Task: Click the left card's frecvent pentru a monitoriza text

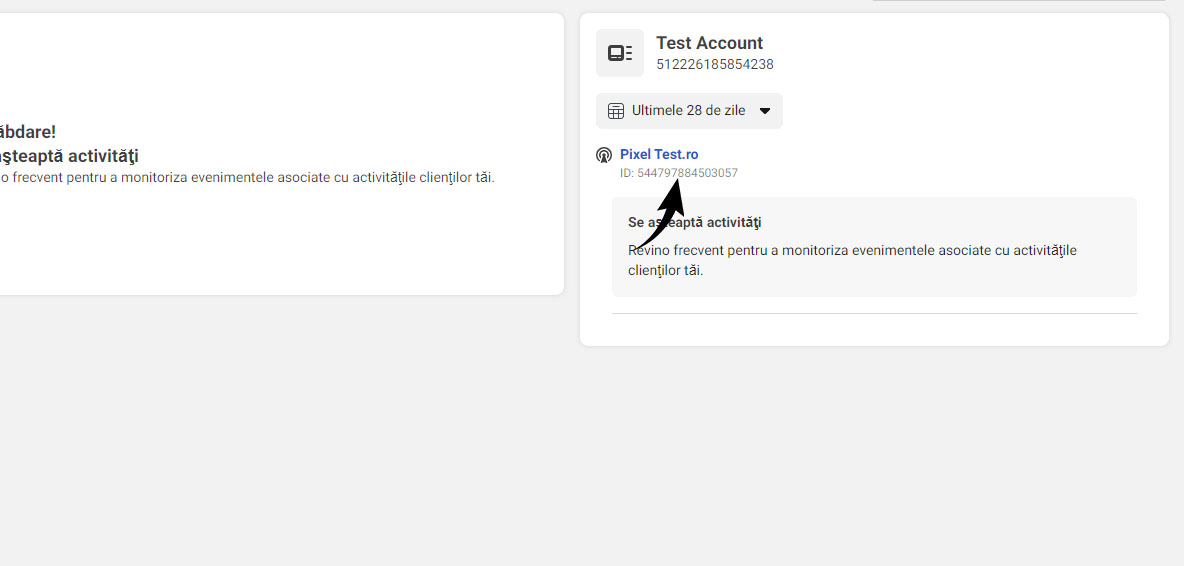Action: [x=247, y=179]
